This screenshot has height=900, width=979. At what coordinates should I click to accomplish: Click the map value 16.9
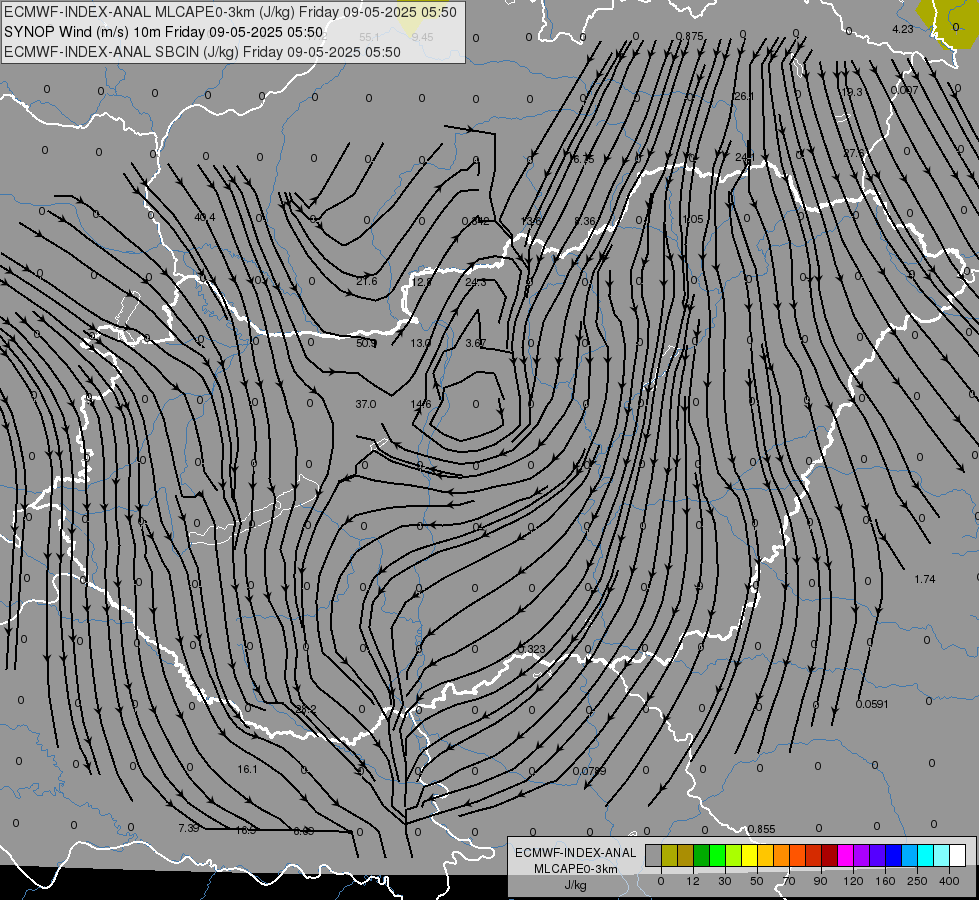[x=246, y=830]
